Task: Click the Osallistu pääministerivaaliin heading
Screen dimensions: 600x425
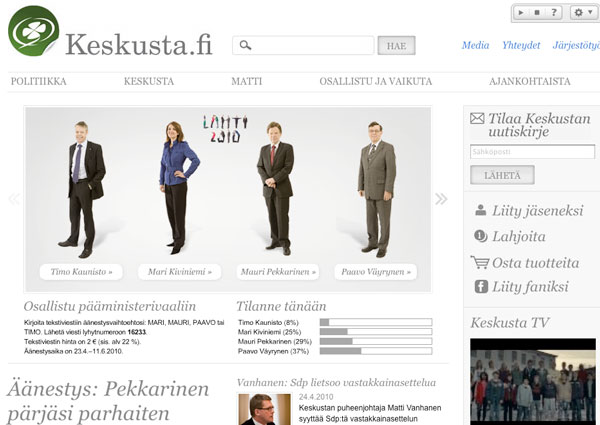Action: pyautogui.click(x=110, y=306)
